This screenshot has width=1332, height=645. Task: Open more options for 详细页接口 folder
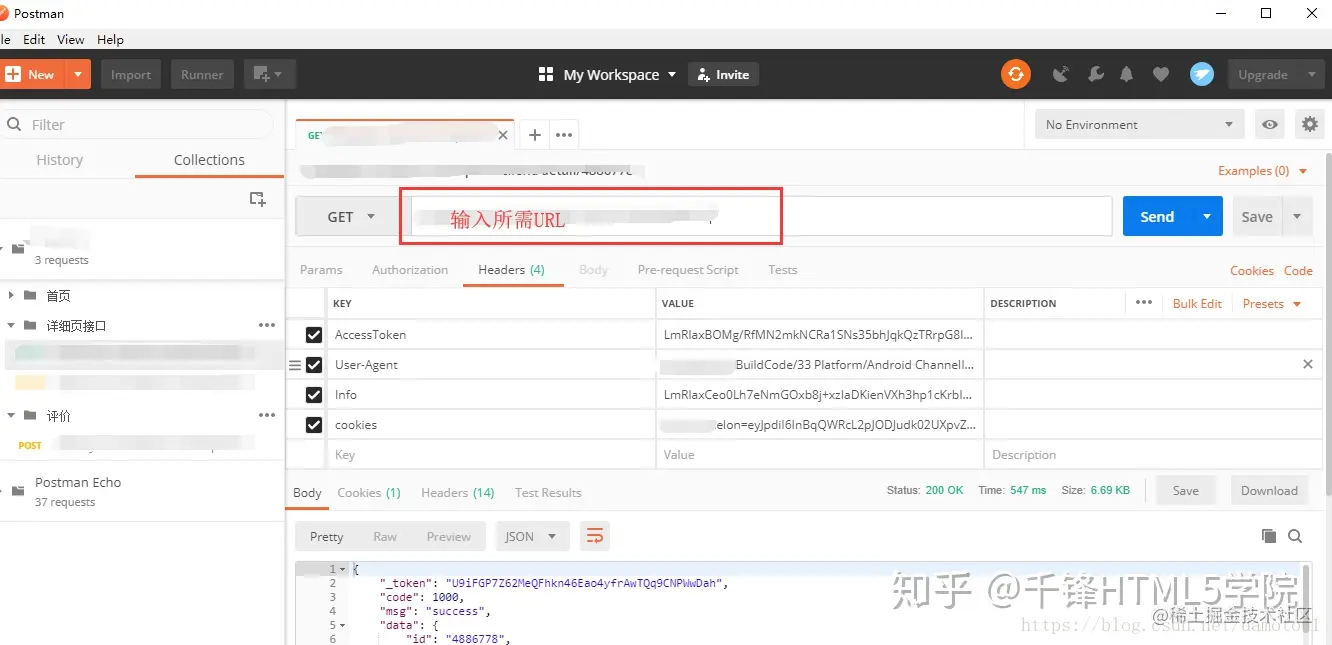coord(267,326)
